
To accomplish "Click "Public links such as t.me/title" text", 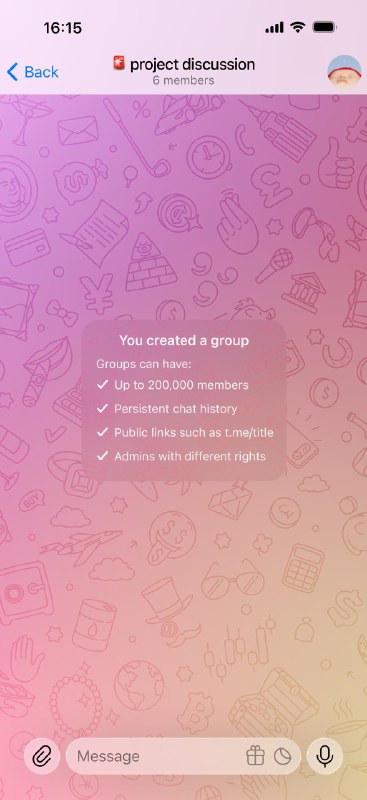I will click(194, 433).
